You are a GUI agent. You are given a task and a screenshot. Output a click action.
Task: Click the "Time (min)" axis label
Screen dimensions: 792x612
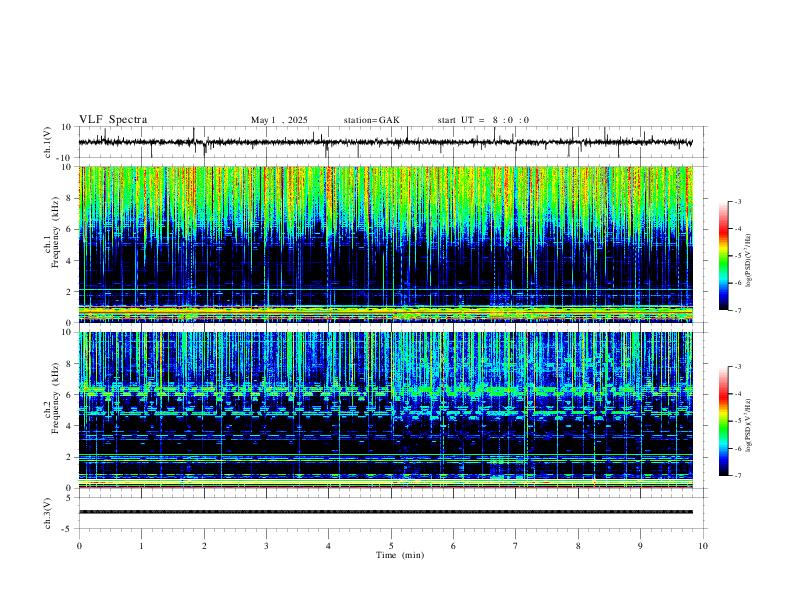(x=400, y=555)
